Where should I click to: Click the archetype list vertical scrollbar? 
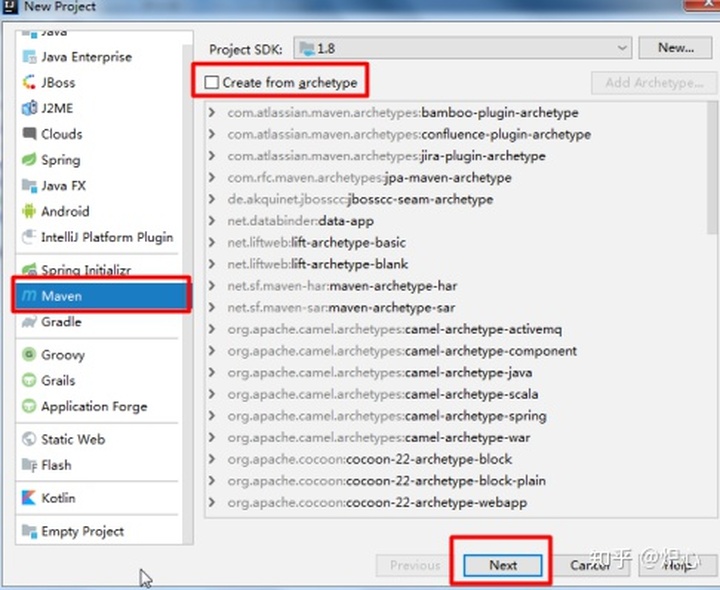pos(713,168)
